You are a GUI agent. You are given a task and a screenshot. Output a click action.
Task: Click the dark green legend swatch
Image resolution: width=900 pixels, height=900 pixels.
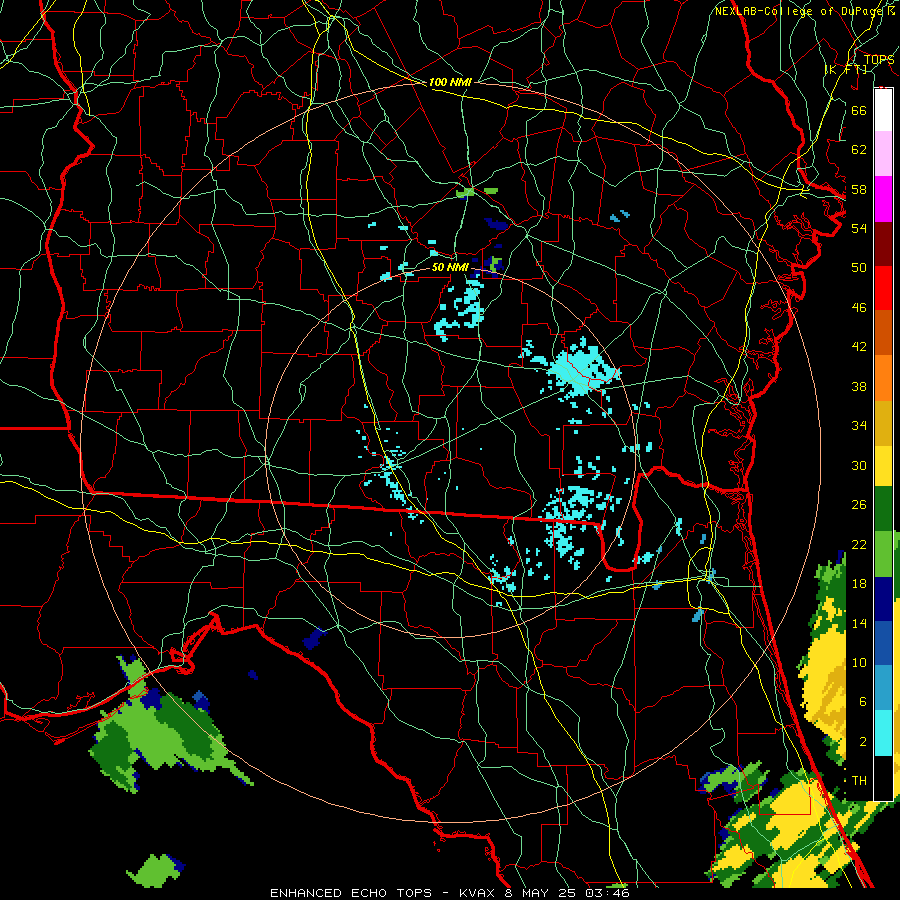click(883, 509)
